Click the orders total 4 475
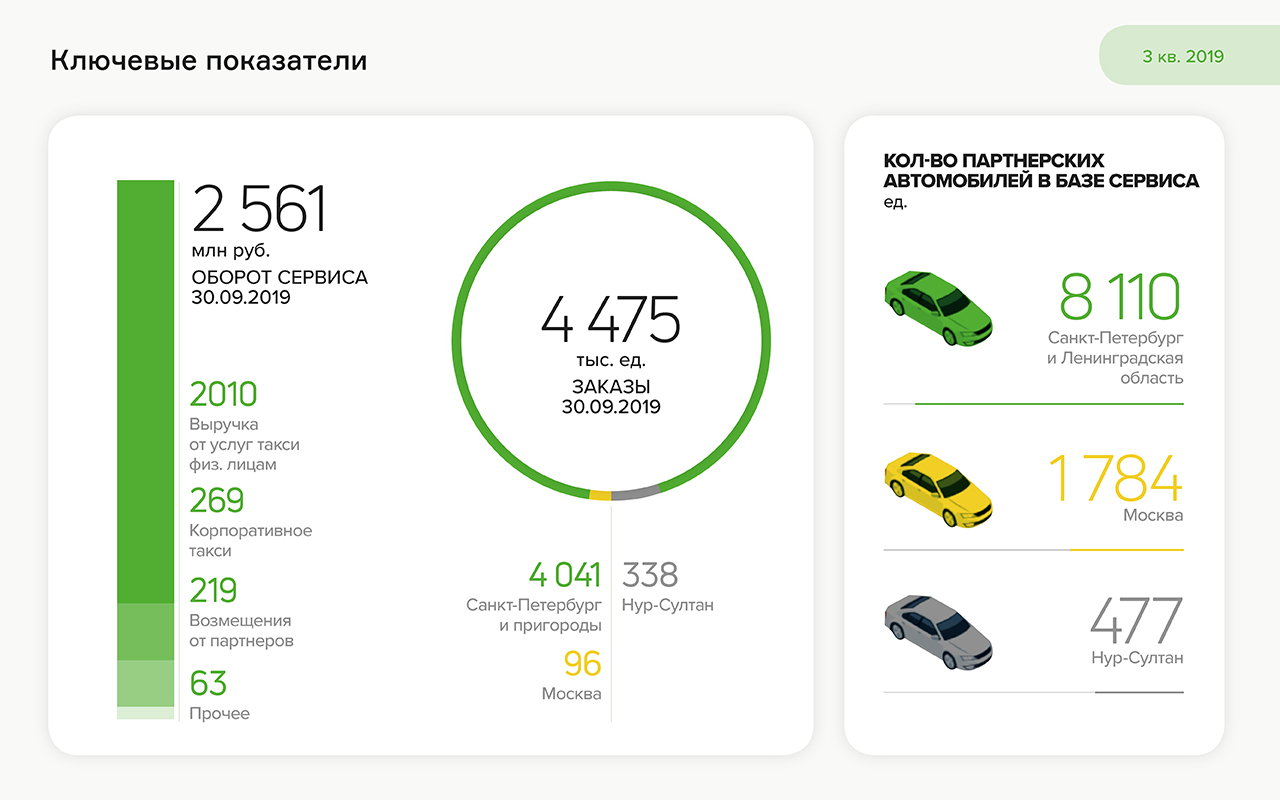1280x800 pixels. tap(611, 319)
